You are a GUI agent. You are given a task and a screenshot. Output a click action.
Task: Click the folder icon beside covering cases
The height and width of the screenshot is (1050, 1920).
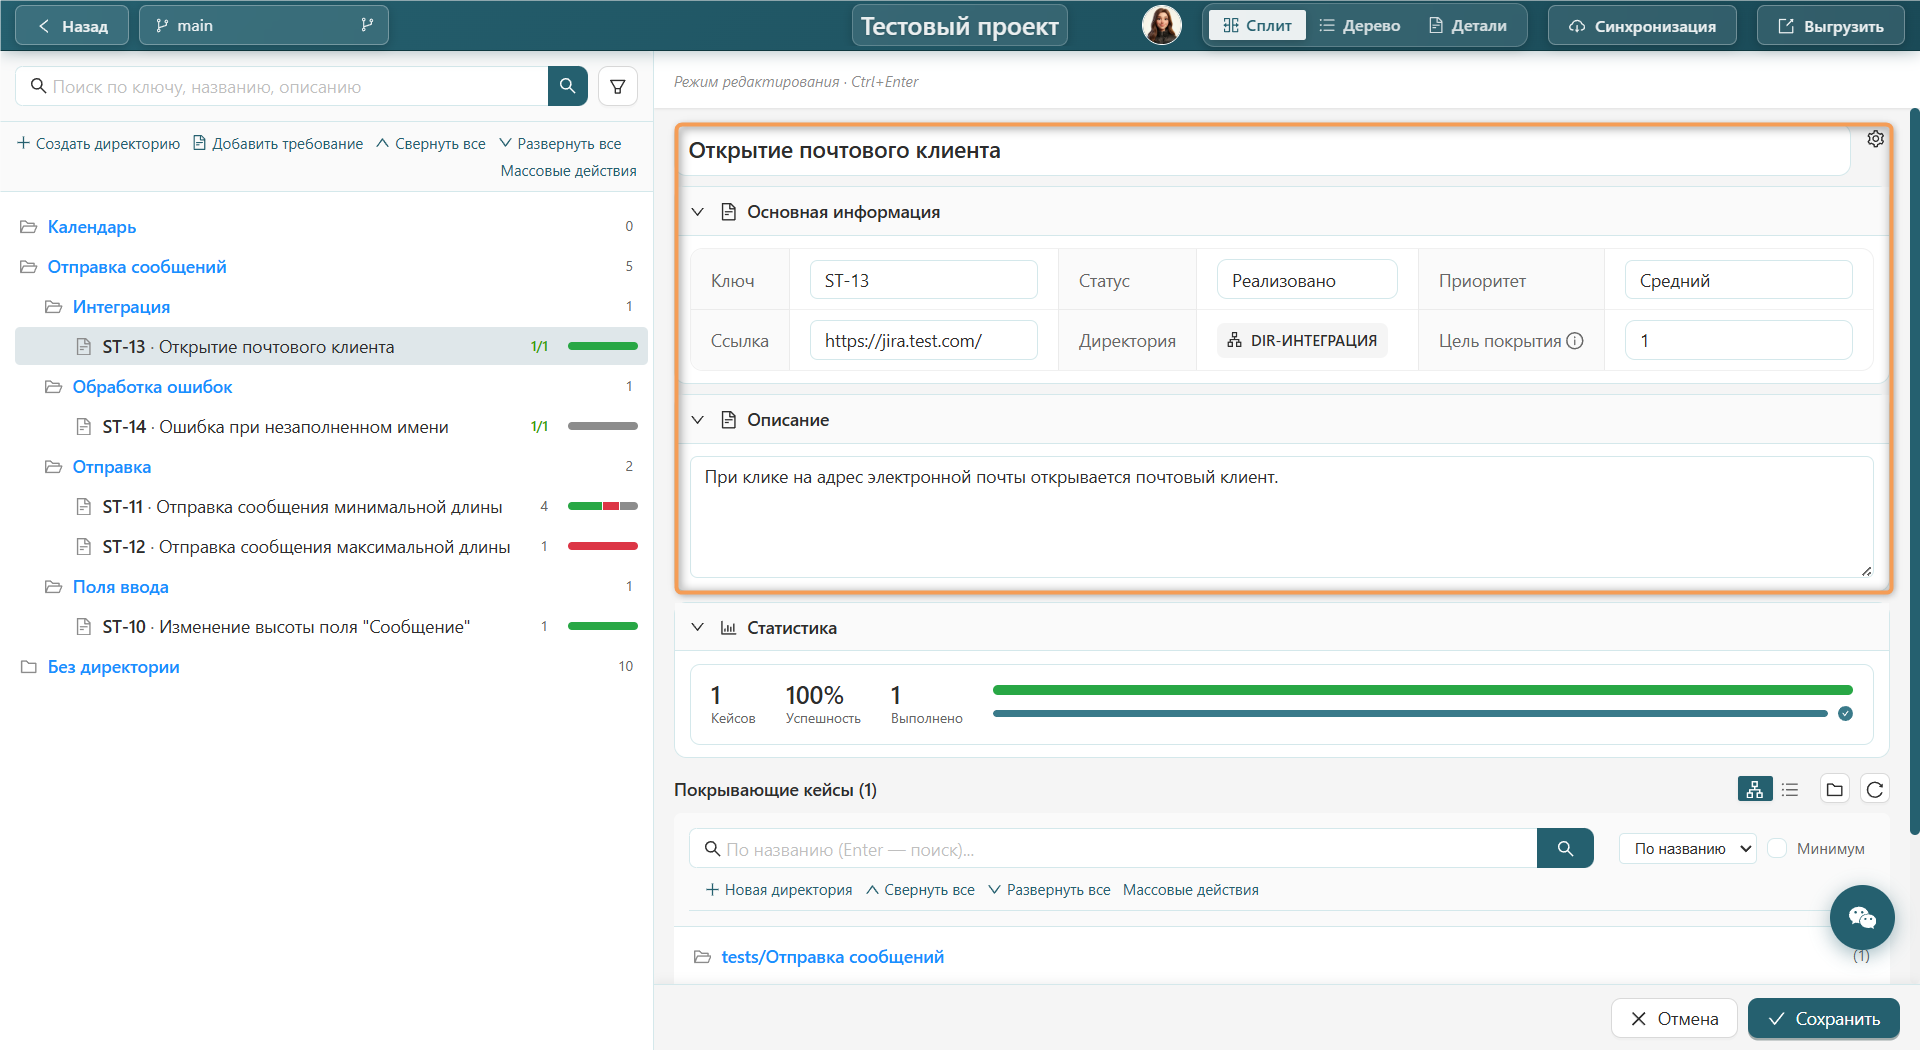click(x=1834, y=789)
